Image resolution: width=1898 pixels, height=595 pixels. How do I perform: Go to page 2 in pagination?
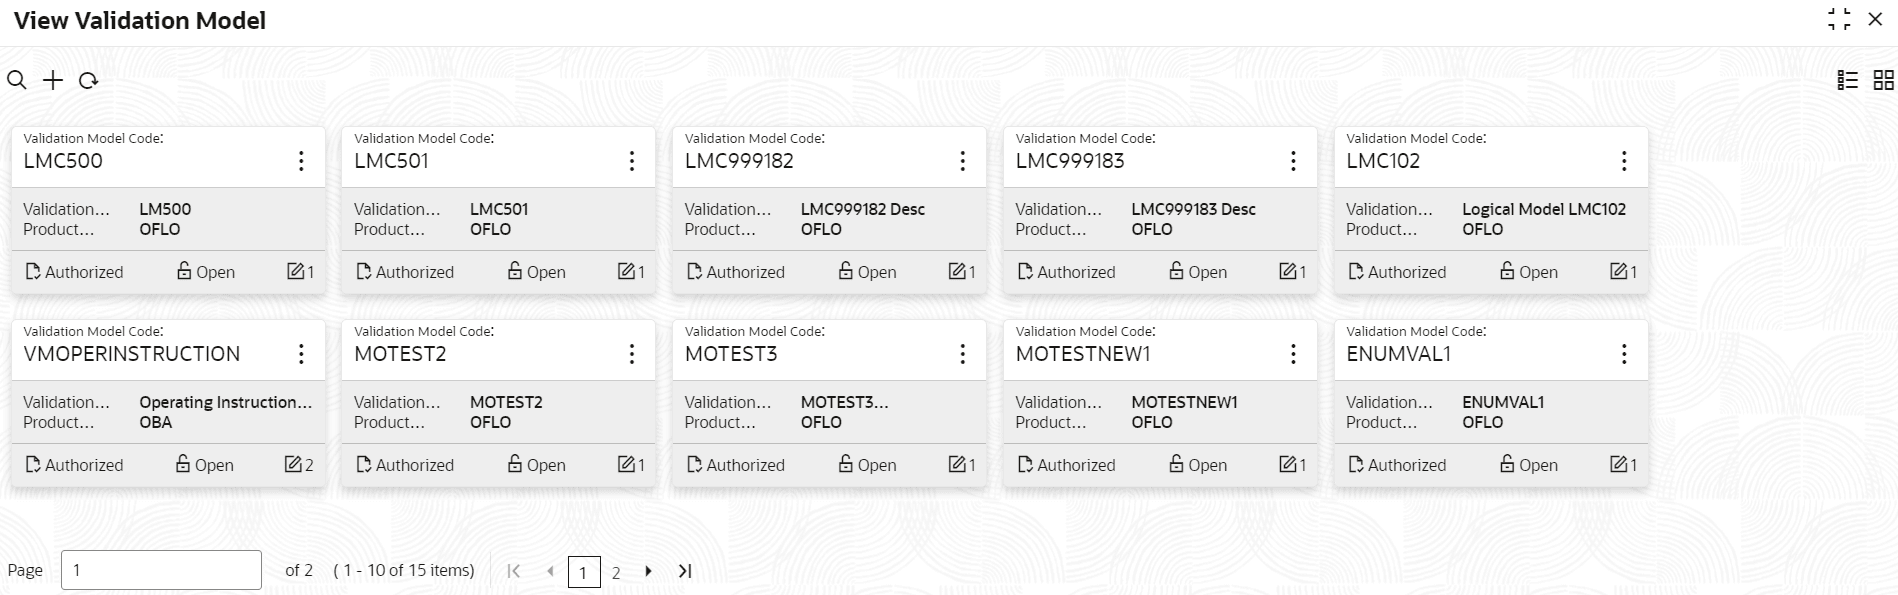pyautogui.click(x=616, y=572)
